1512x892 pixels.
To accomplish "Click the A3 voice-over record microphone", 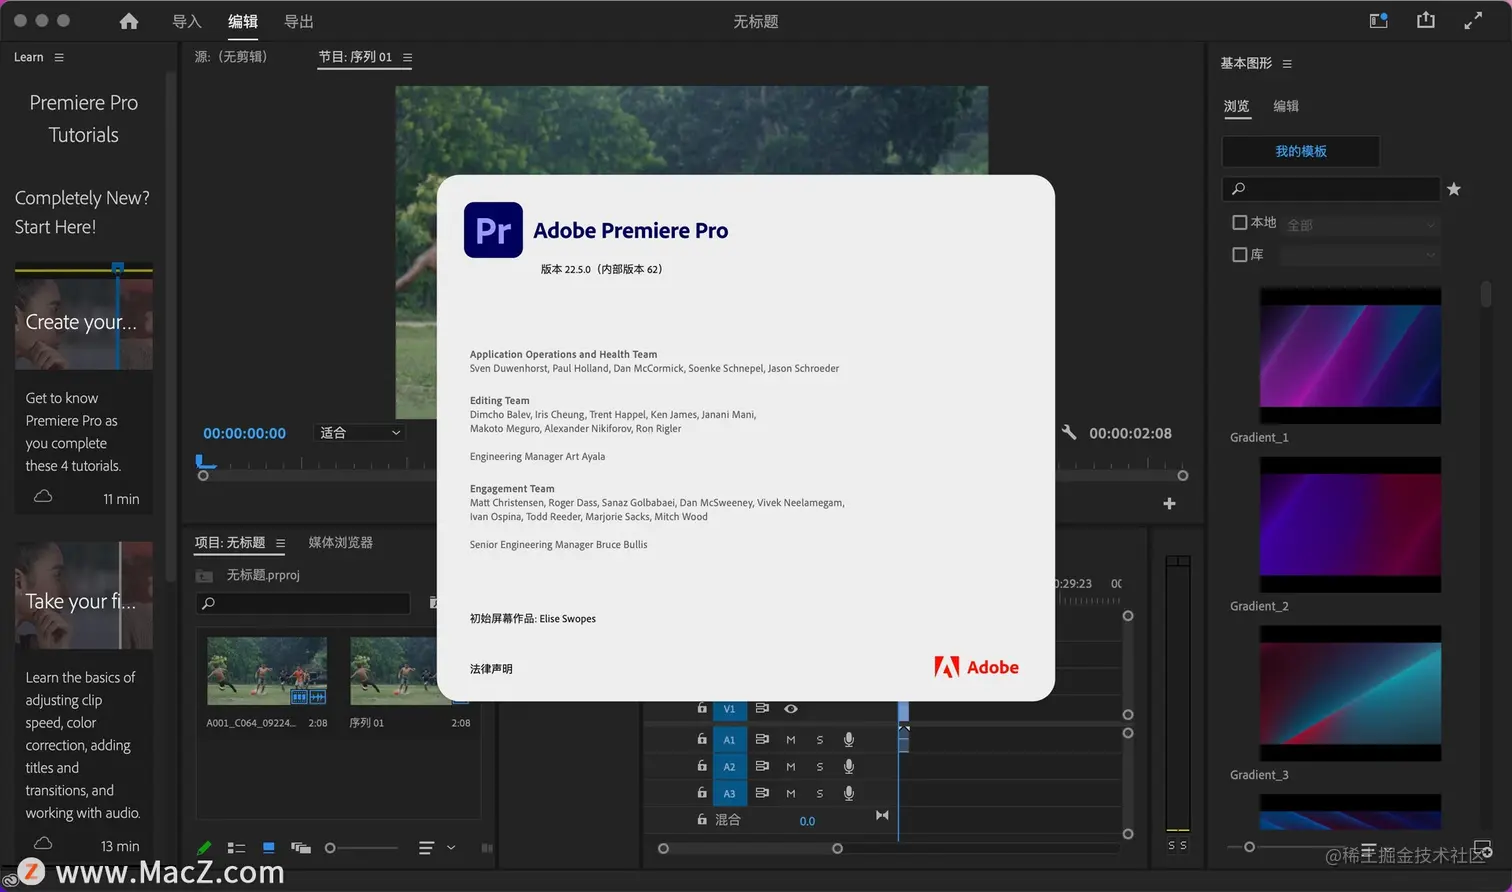I will click(x=848, y=793).
